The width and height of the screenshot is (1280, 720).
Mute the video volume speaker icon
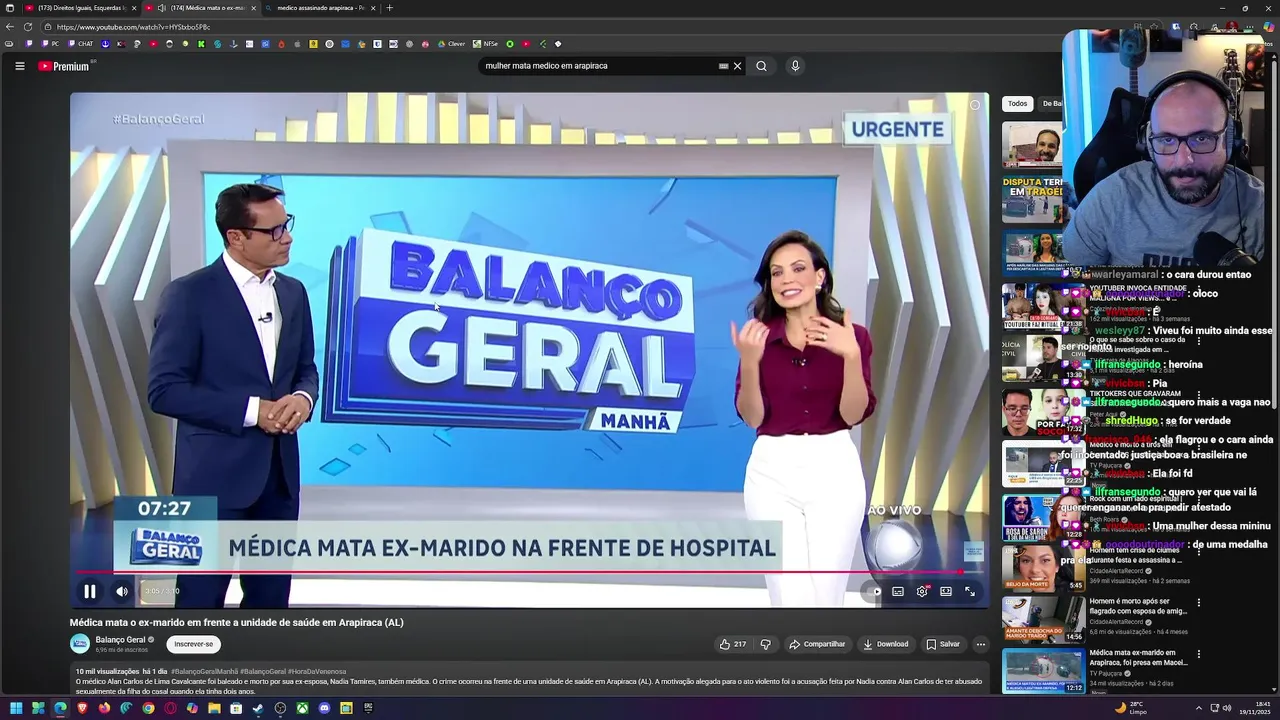click(x=122, y=591)
